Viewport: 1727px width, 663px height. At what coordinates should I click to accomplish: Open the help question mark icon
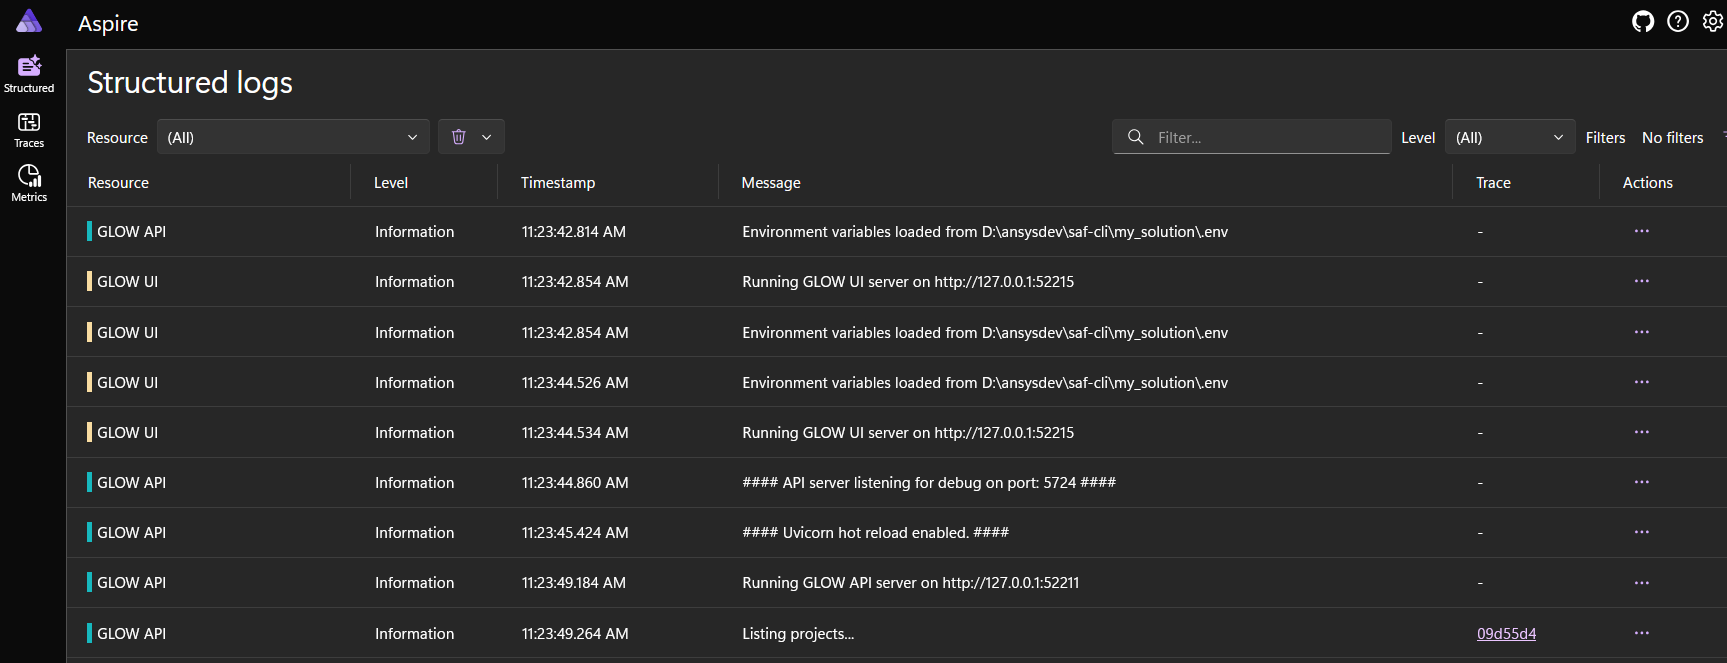[1678, 21]
